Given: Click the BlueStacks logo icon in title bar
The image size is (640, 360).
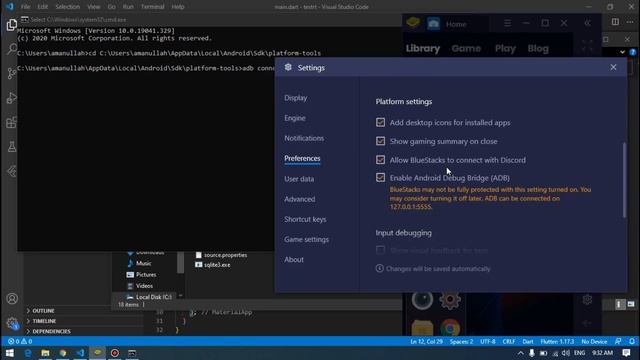Looking at the screenshot, I should pyautogui.click(x=413, y=23).
